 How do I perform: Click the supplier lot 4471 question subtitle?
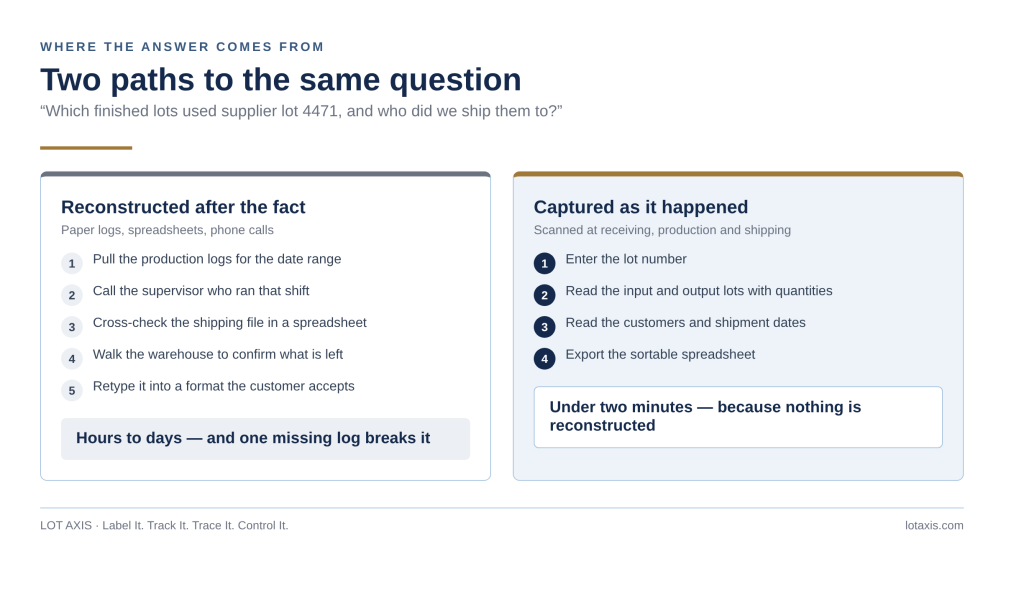click(301, 111)
